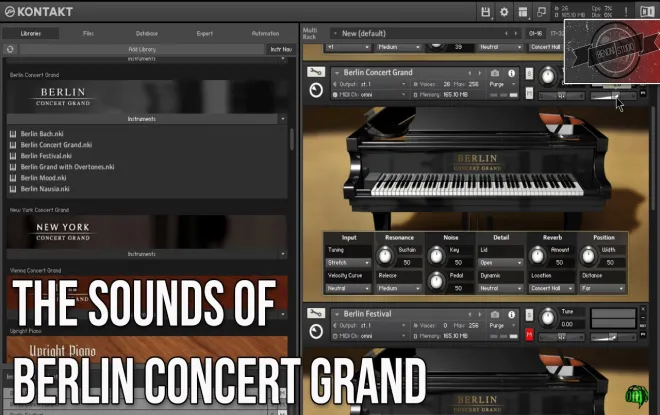
Task: Click Instruments bar under Berlin Concert Grand banner
Action: 142,119
